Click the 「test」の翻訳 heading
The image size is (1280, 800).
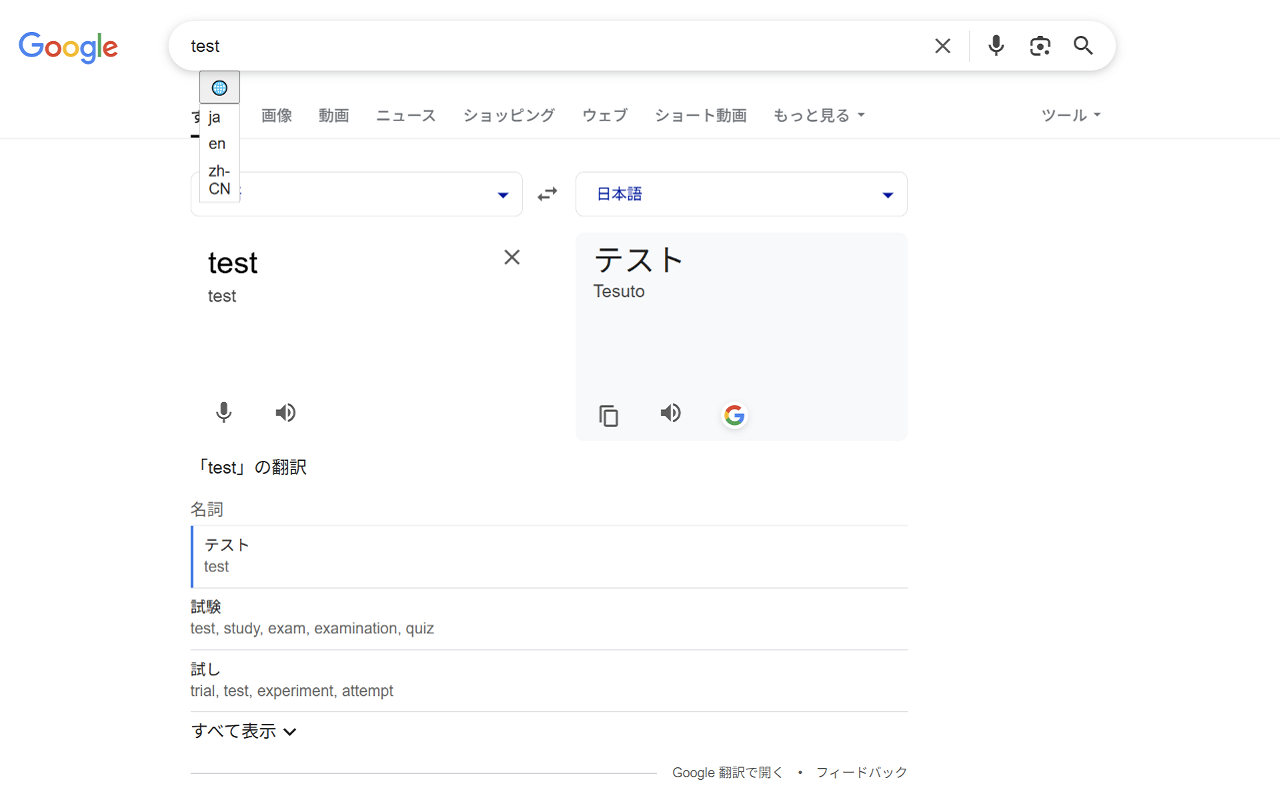[251, 467]
